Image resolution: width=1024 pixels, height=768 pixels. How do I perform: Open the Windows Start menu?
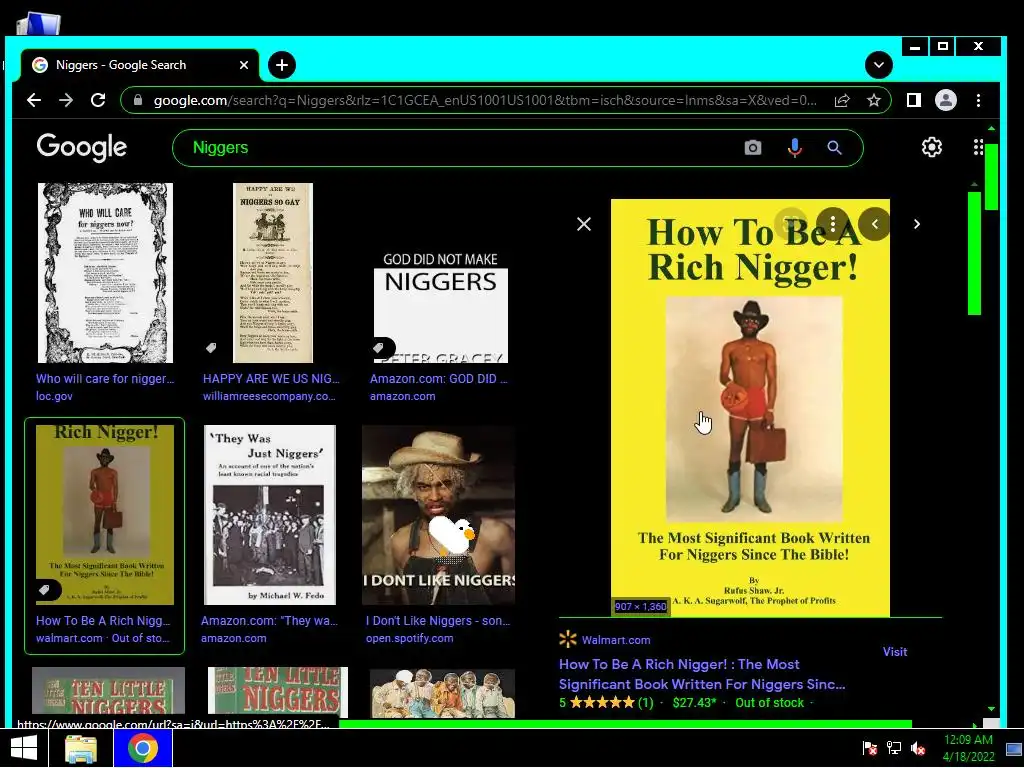pos(24,748)
